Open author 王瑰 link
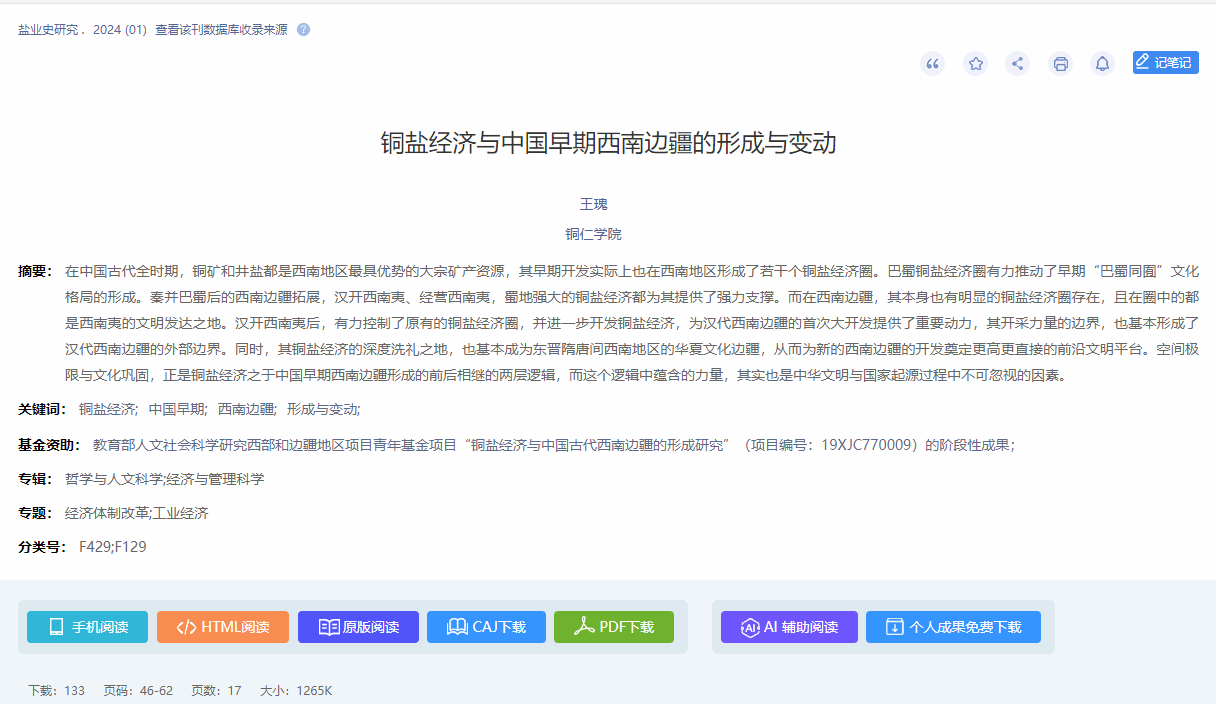1216x704 pixels. pos(594,204)
